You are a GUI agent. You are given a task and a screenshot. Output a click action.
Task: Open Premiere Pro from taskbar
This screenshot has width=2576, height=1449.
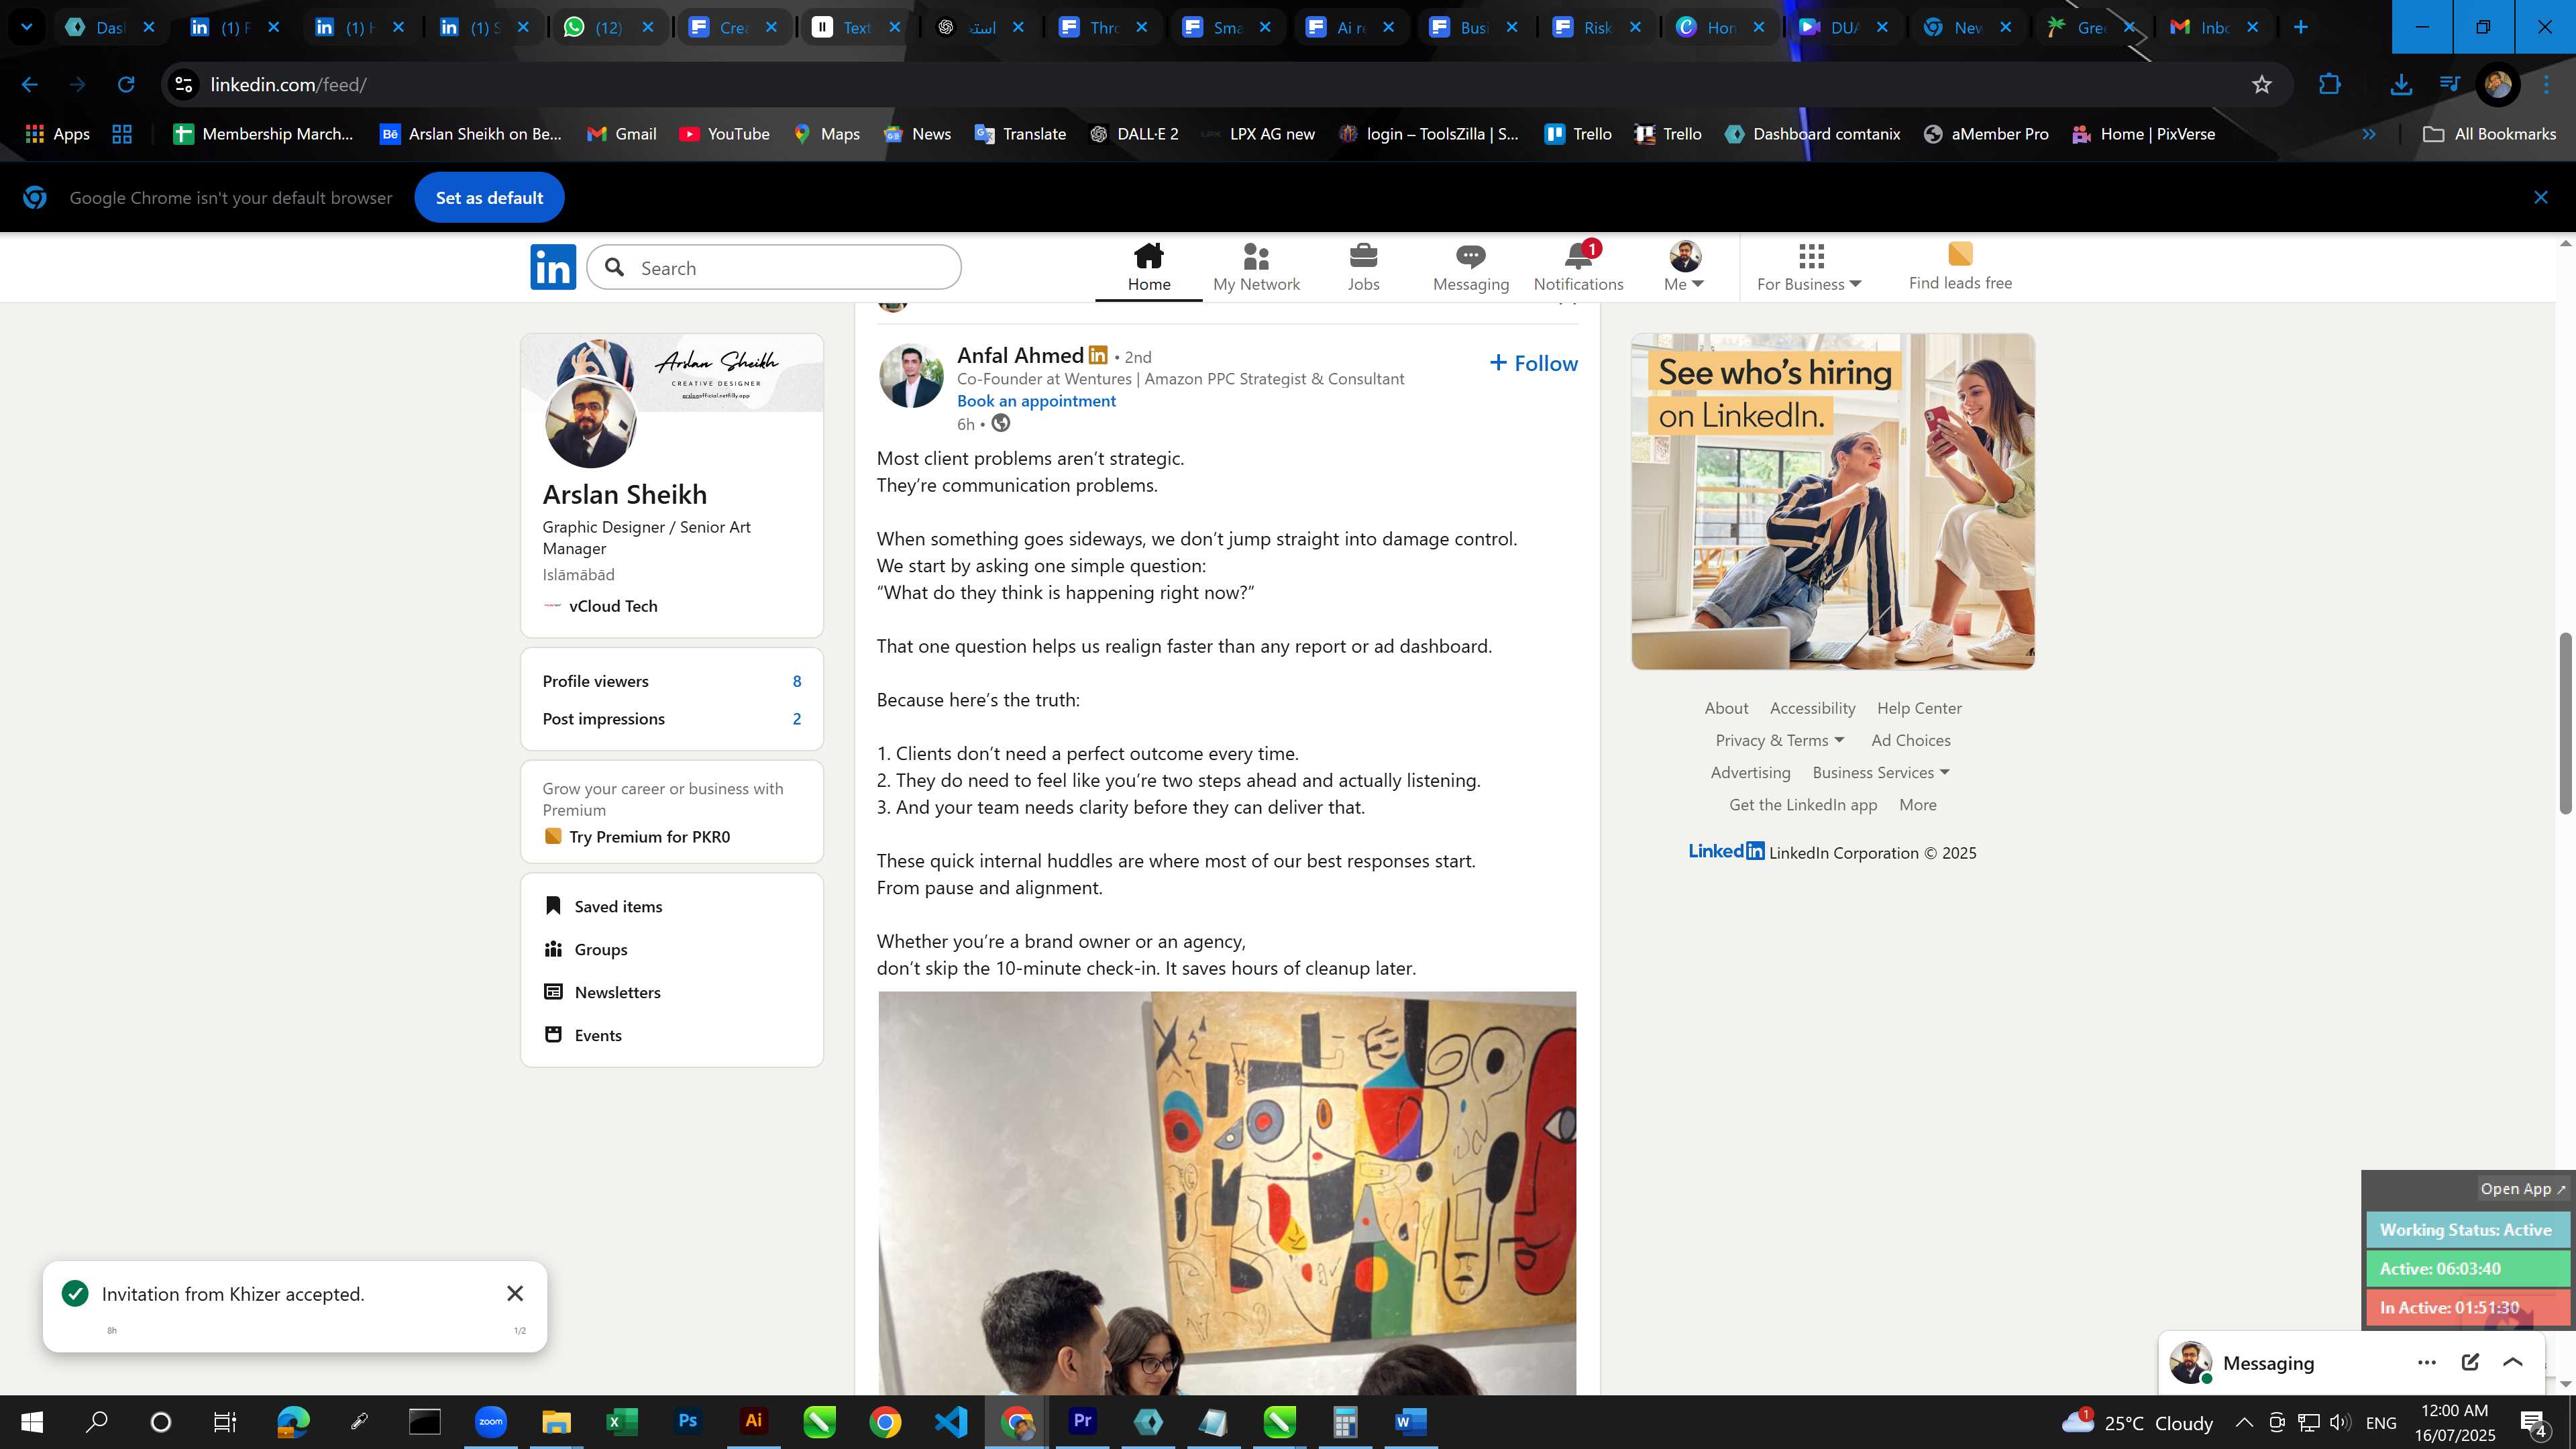click(x=1082, y=1421)
